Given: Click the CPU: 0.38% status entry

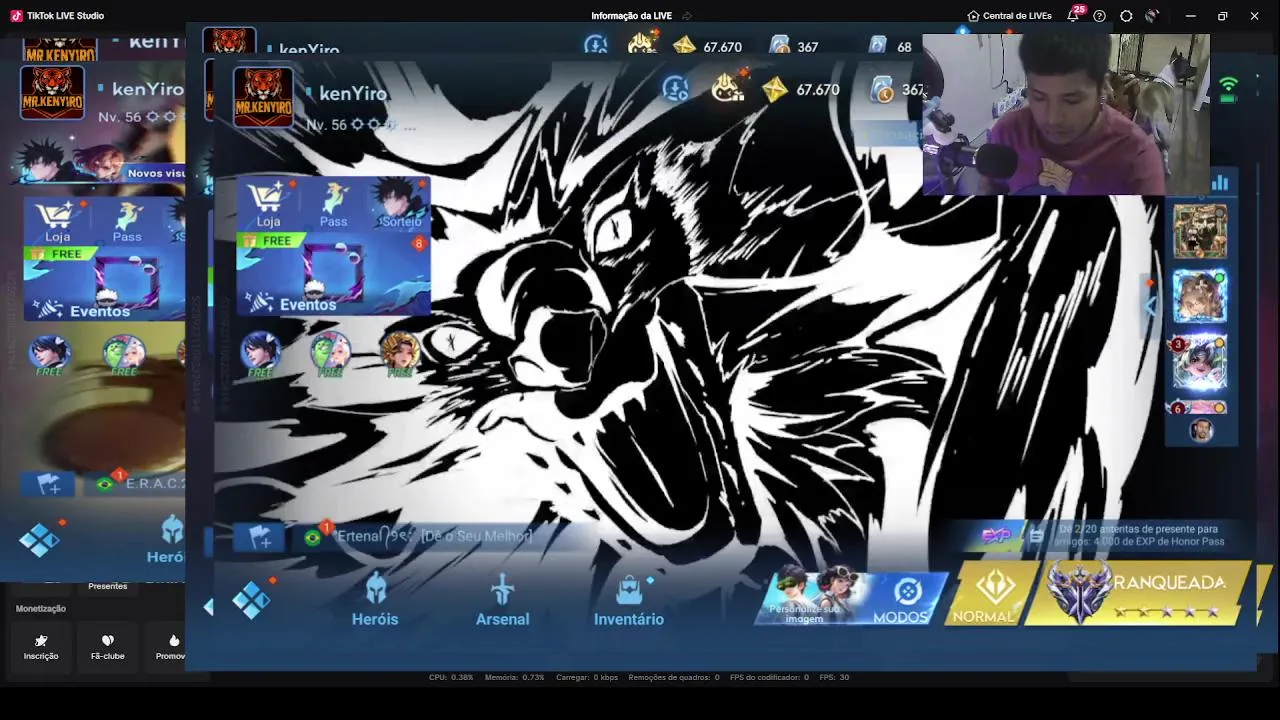Looking at the screenshot, I should coord(451,677).
